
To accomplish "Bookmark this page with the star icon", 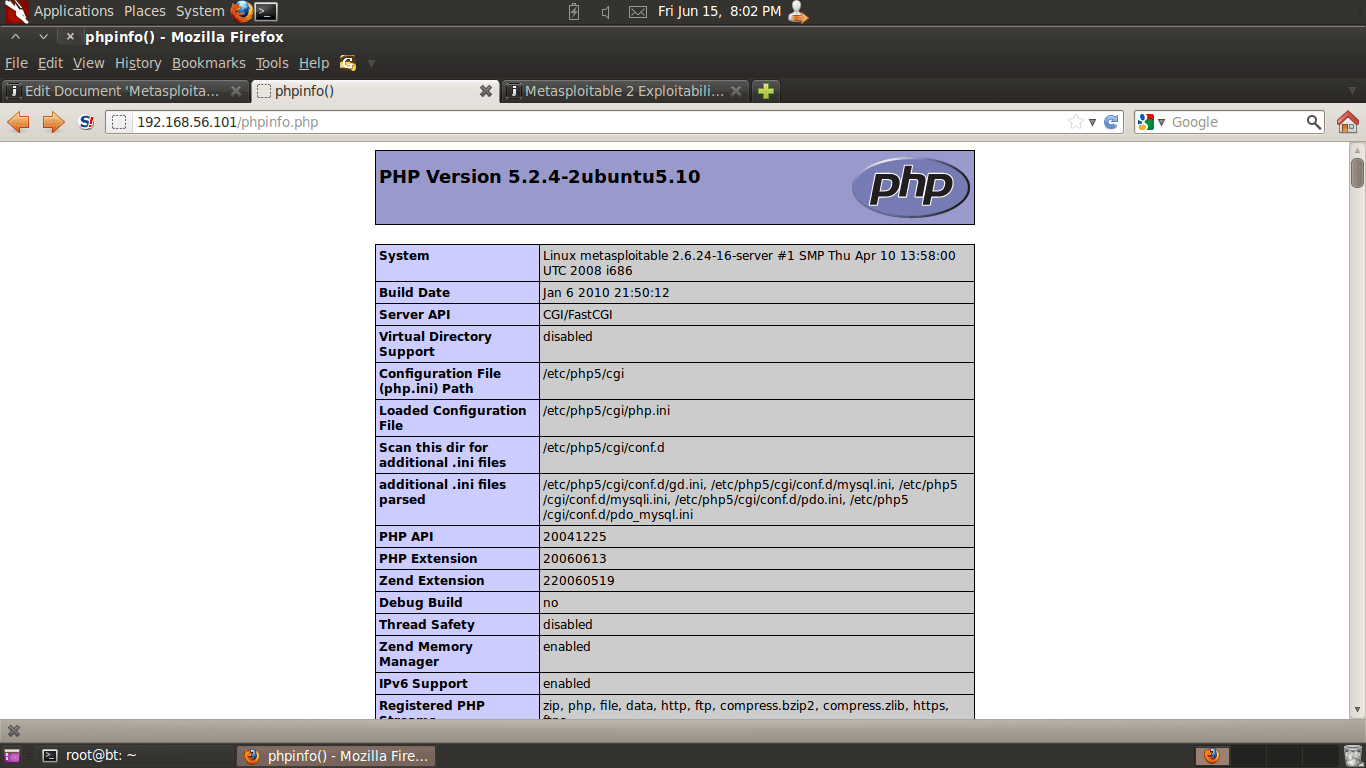I will click(1076, 122).
